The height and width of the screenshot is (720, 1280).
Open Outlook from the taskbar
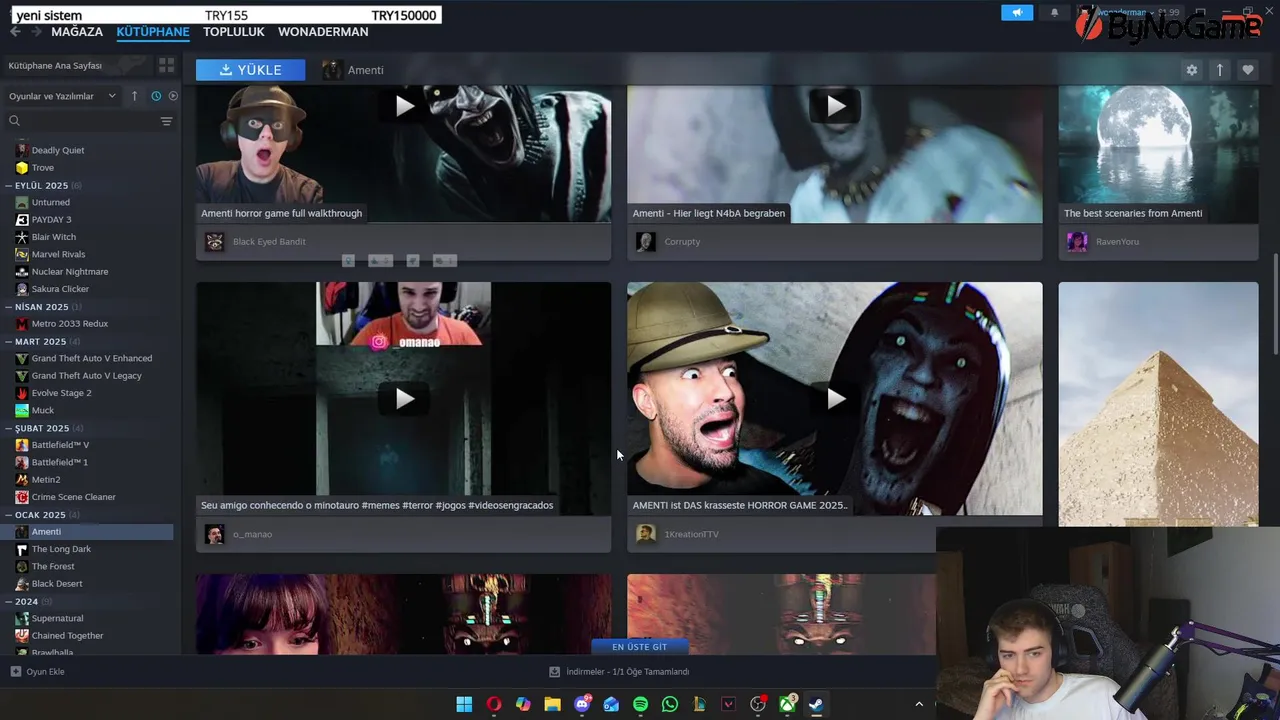[x=611, y=704]
